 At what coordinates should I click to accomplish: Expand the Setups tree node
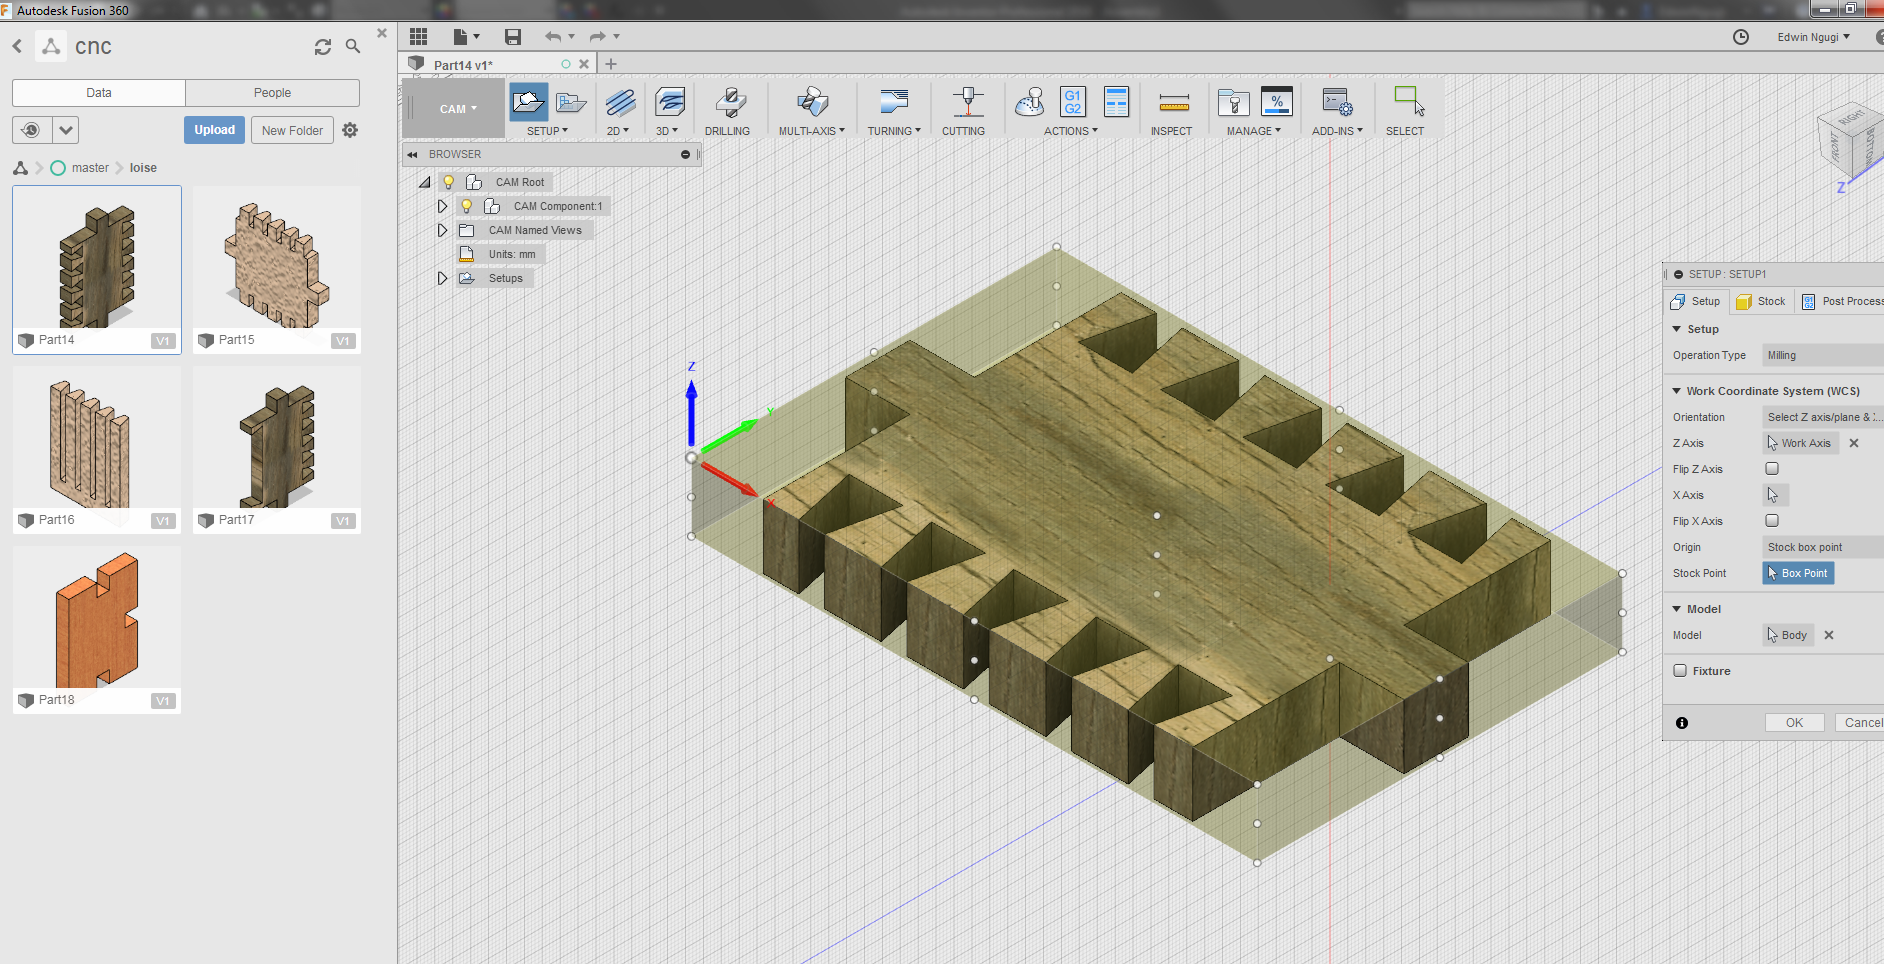point(442,278)
